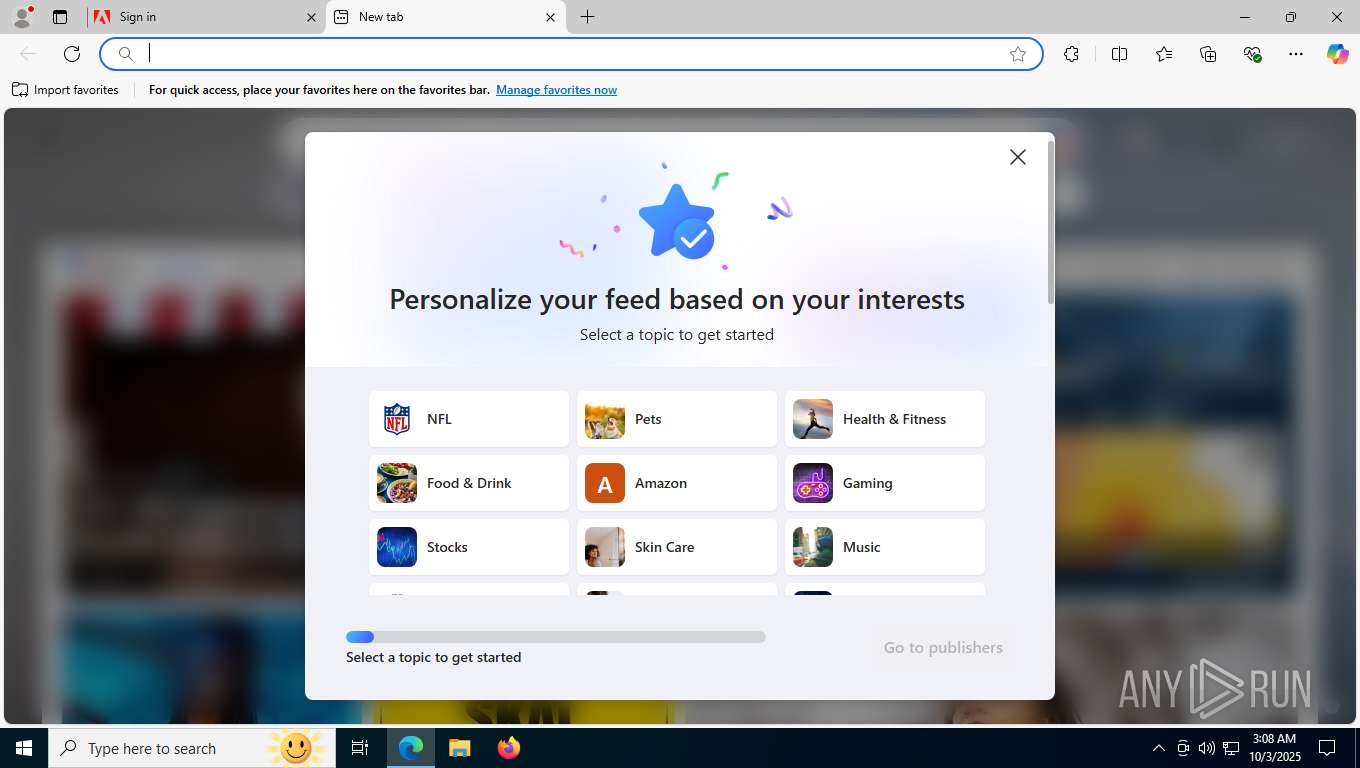The height and width of the screenshot is (768, 1360).
Task: Close the Sign in tab
Action: (311, 17)
